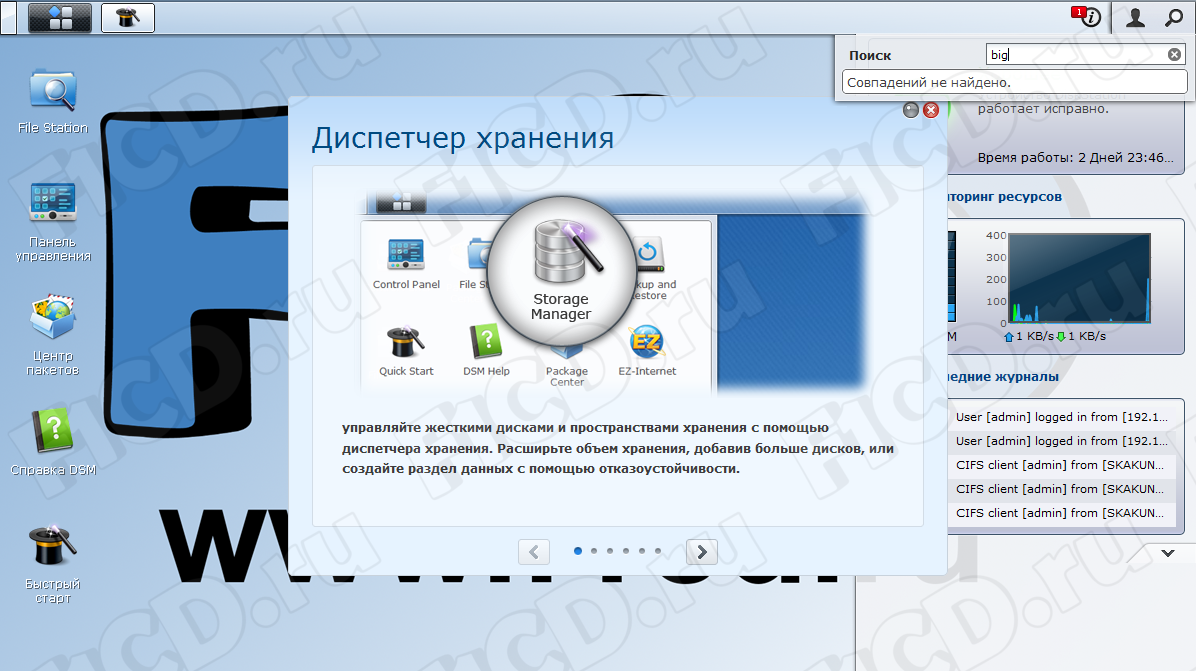Viewport: 1196px width, 671px height.
Task: Go to previous wizard slide
Action: (x=534, y=551)
